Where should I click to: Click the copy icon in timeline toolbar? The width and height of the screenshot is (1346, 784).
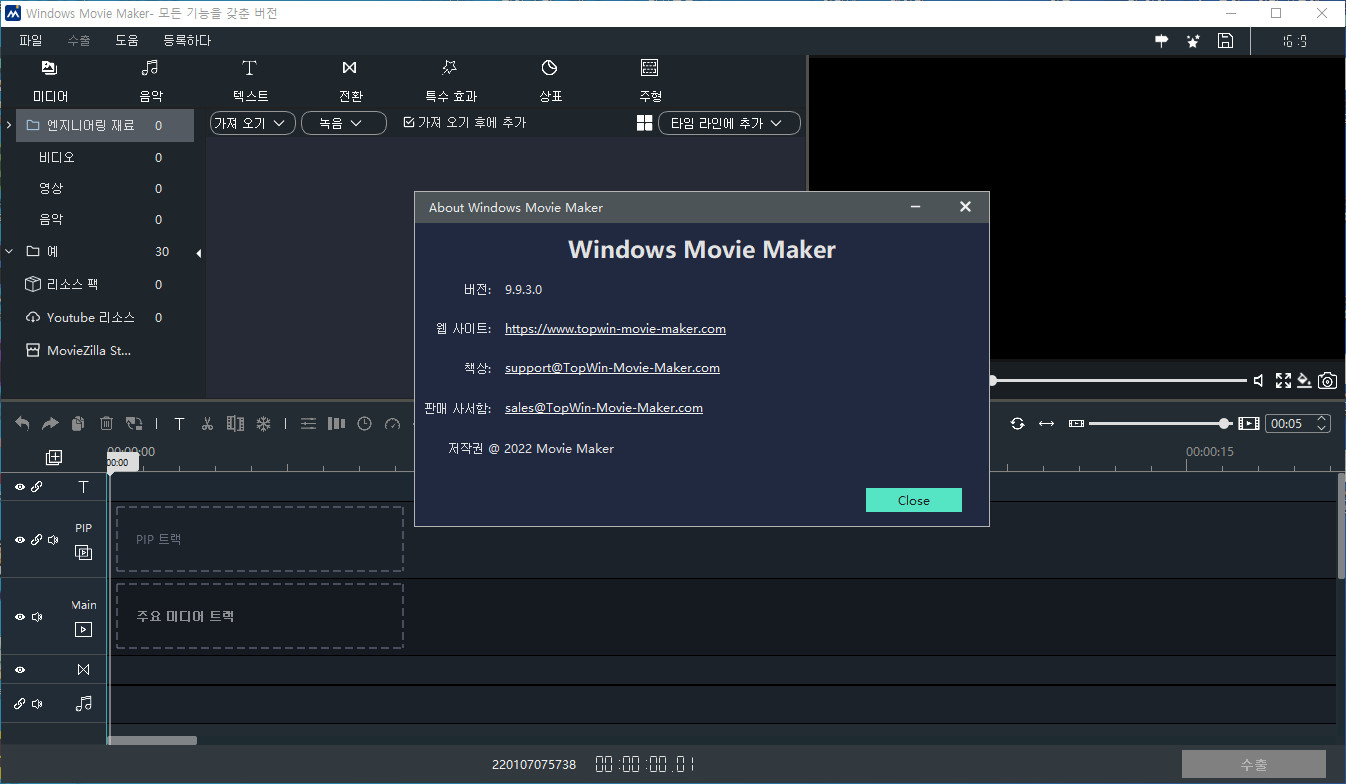pyautogui.click(x=78, y=424)
